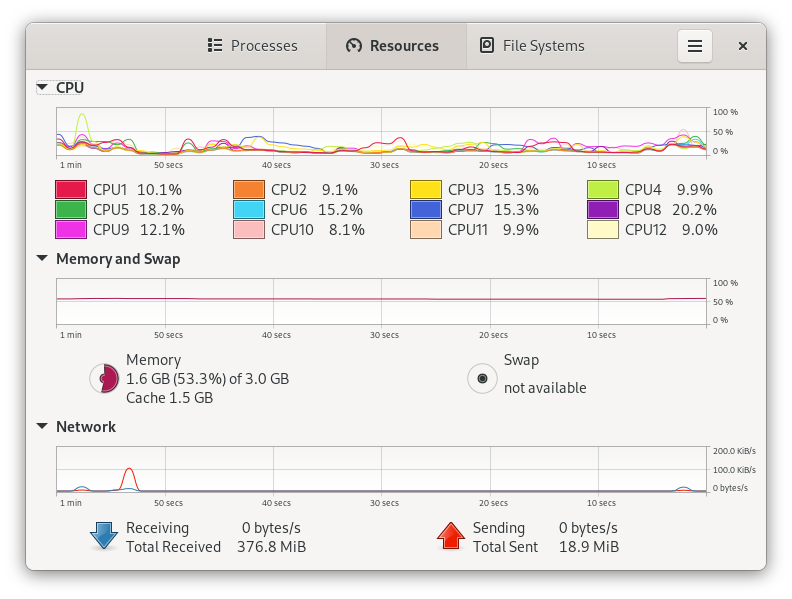Image resolution: width=792 pixels, height=599 pixels.
Task: Click the gauge icon on Resources tab
Action: click(x=353, y=46)
